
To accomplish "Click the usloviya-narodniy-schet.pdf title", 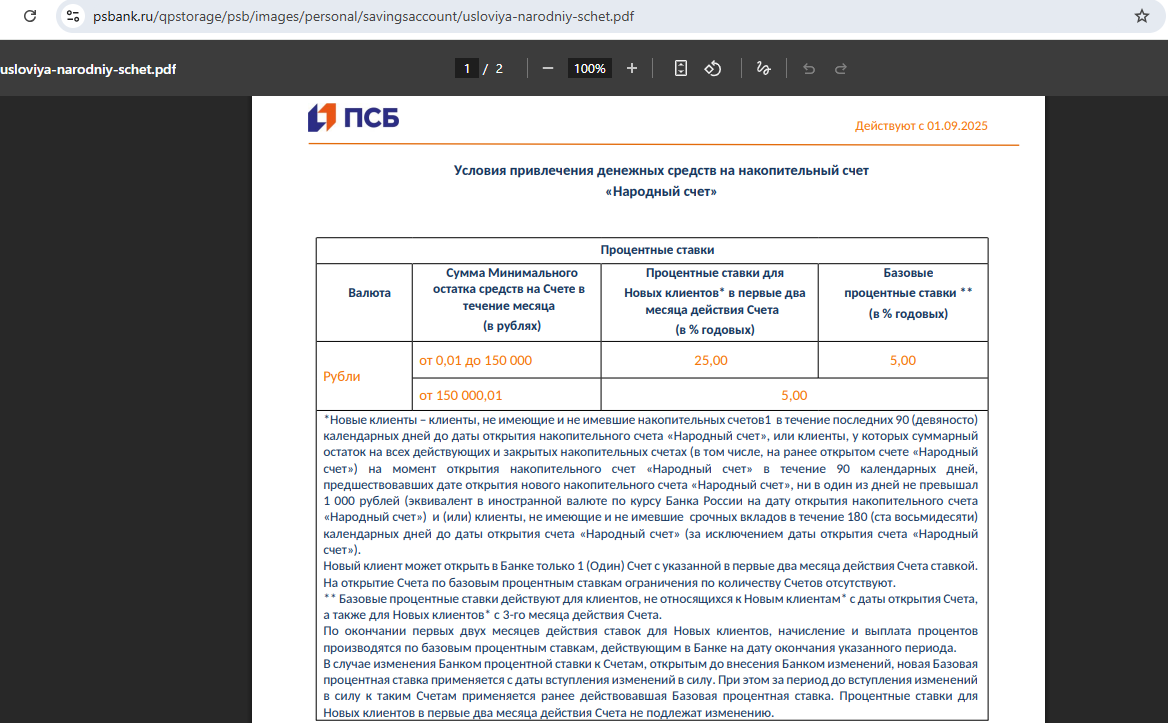I will [x=88, y=69].
